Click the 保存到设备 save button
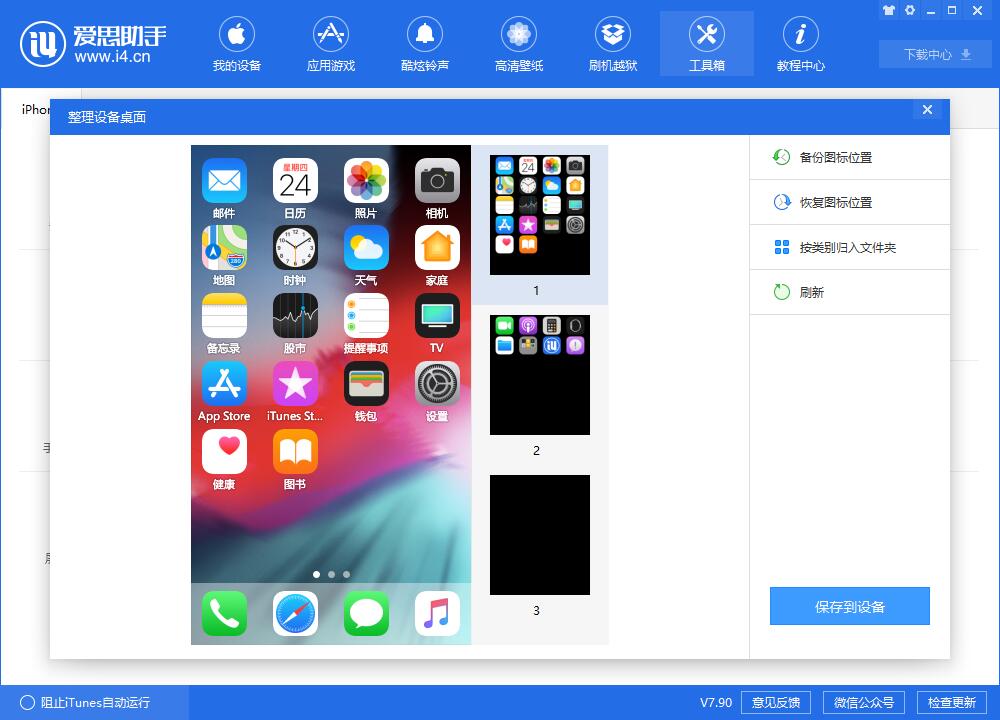 849,605
